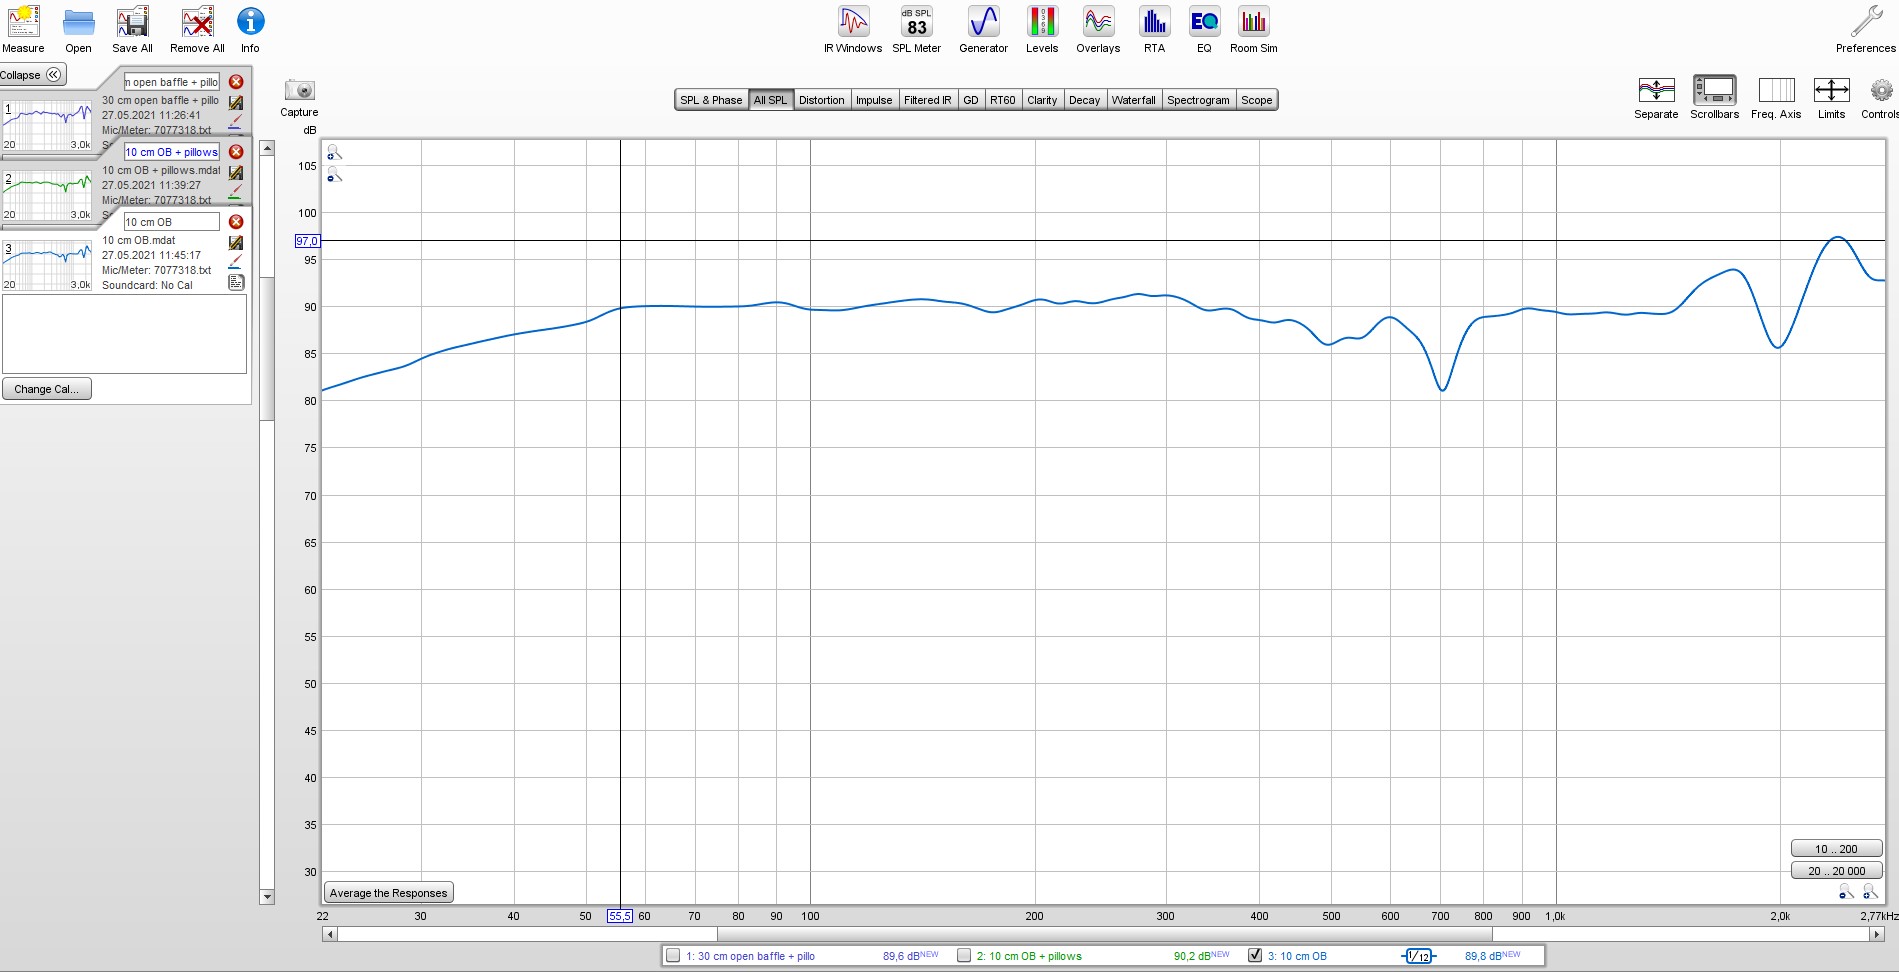Switch to SPL & Phase tab

(x=711, y=100)
